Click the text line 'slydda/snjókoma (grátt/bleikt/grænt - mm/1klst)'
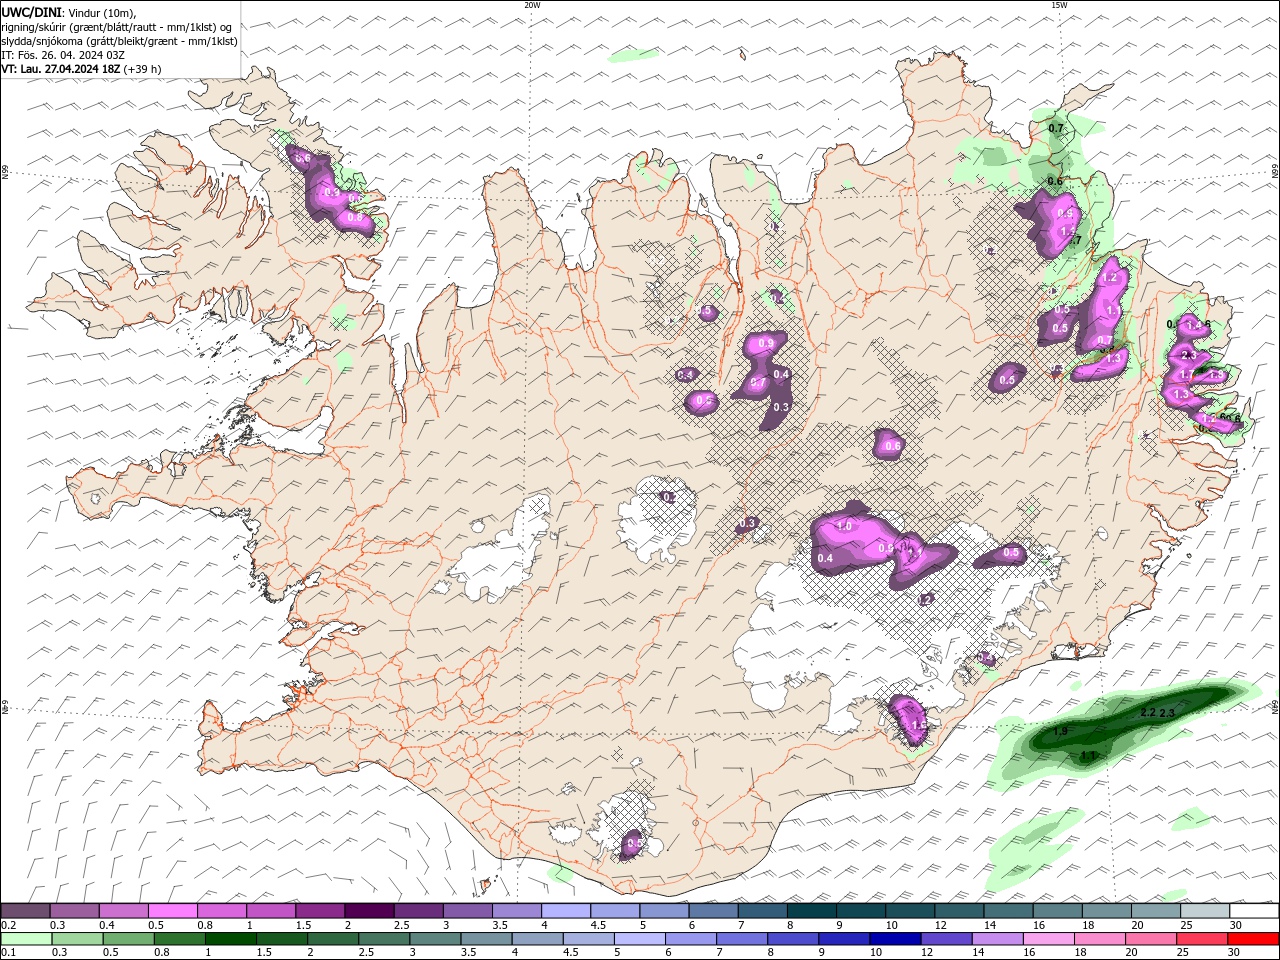The height and width of the screenshot is (960, 1280). [119, 41]
